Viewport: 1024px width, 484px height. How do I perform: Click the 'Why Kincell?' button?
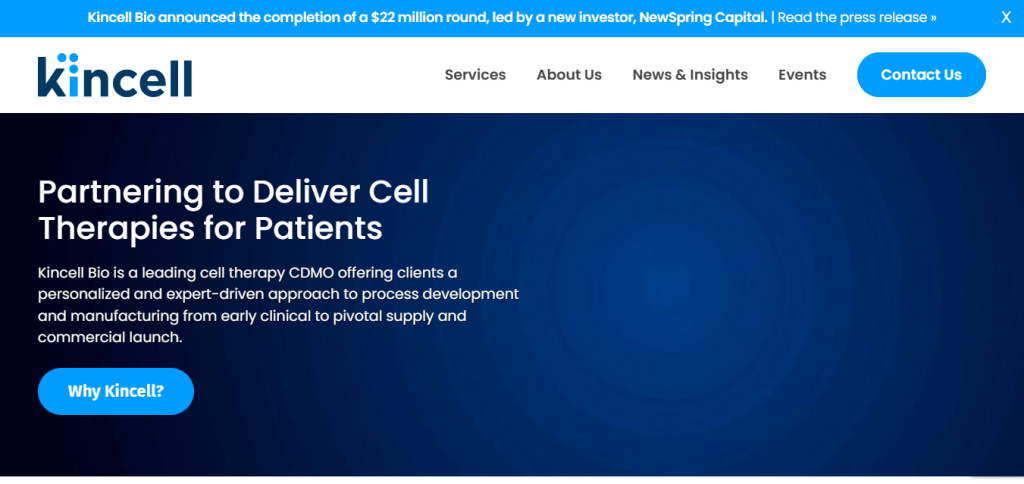click(116, 391)
